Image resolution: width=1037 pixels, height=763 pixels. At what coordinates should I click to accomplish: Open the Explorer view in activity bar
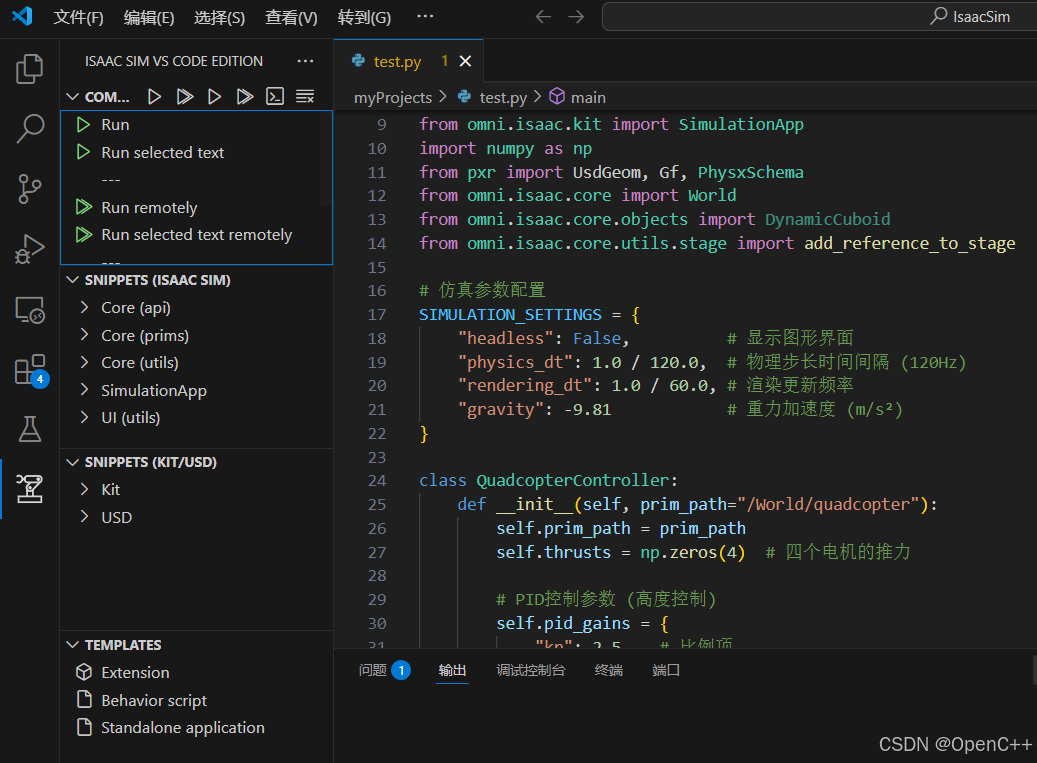(x=29, y=69)
